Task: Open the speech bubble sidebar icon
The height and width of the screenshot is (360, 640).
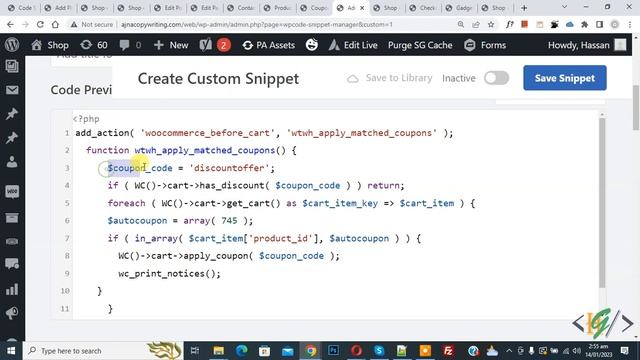Action: pos(12,264)
